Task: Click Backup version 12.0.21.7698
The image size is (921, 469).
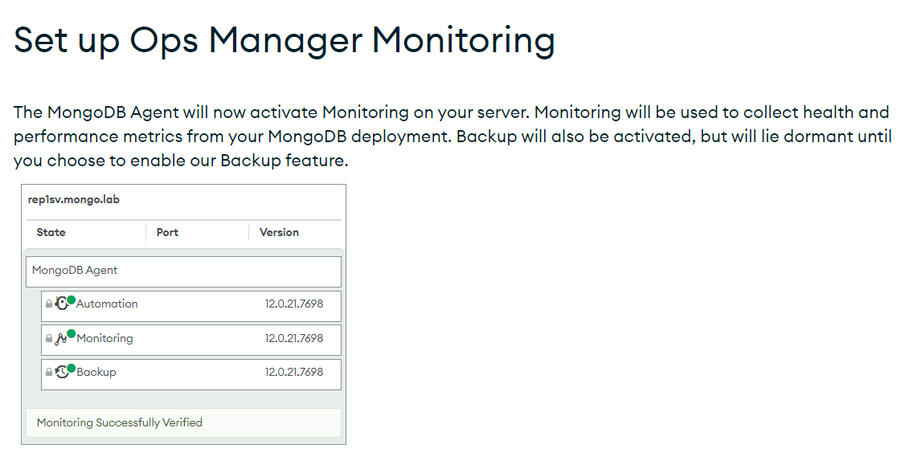Action: point(294,372)
